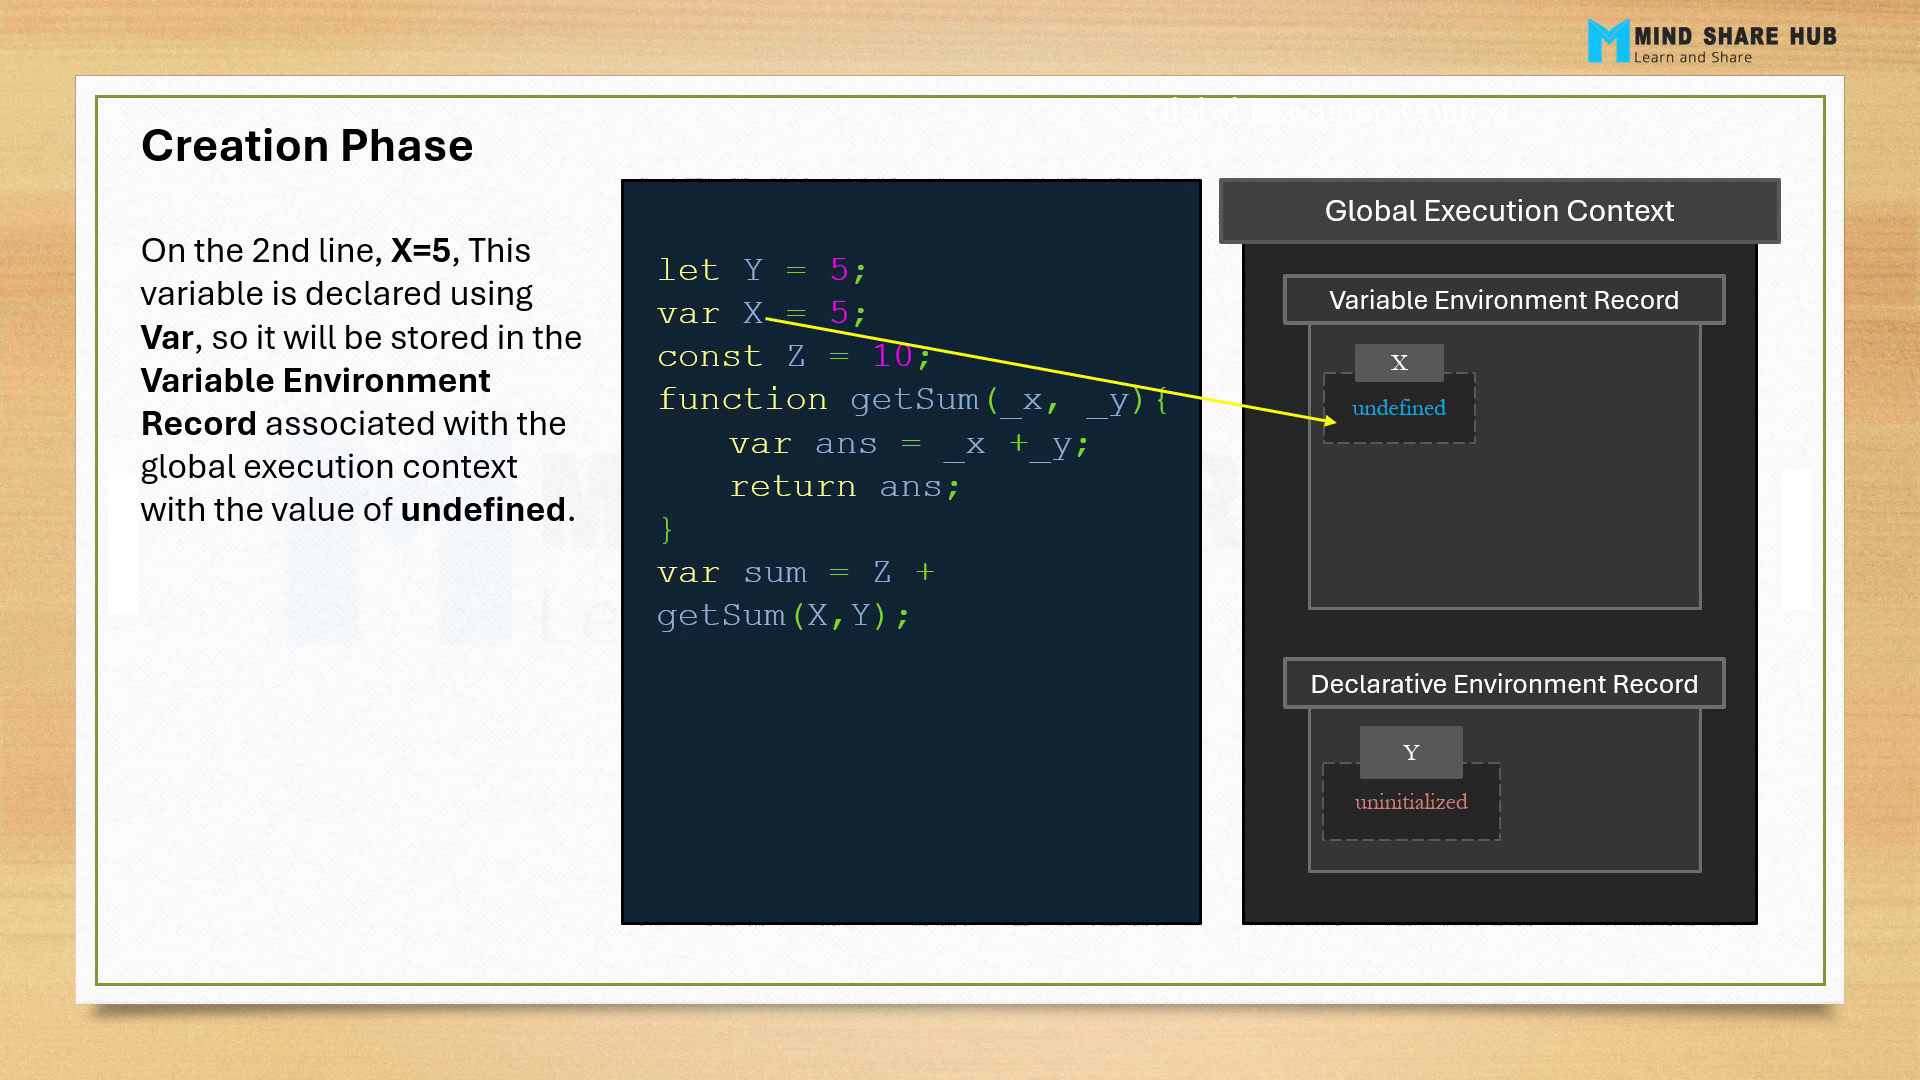The height and width of the screenshot is (1080, 1920).
Task: Click the 'MIND SHARE HUB' brand text
Action: [1735, 37]
